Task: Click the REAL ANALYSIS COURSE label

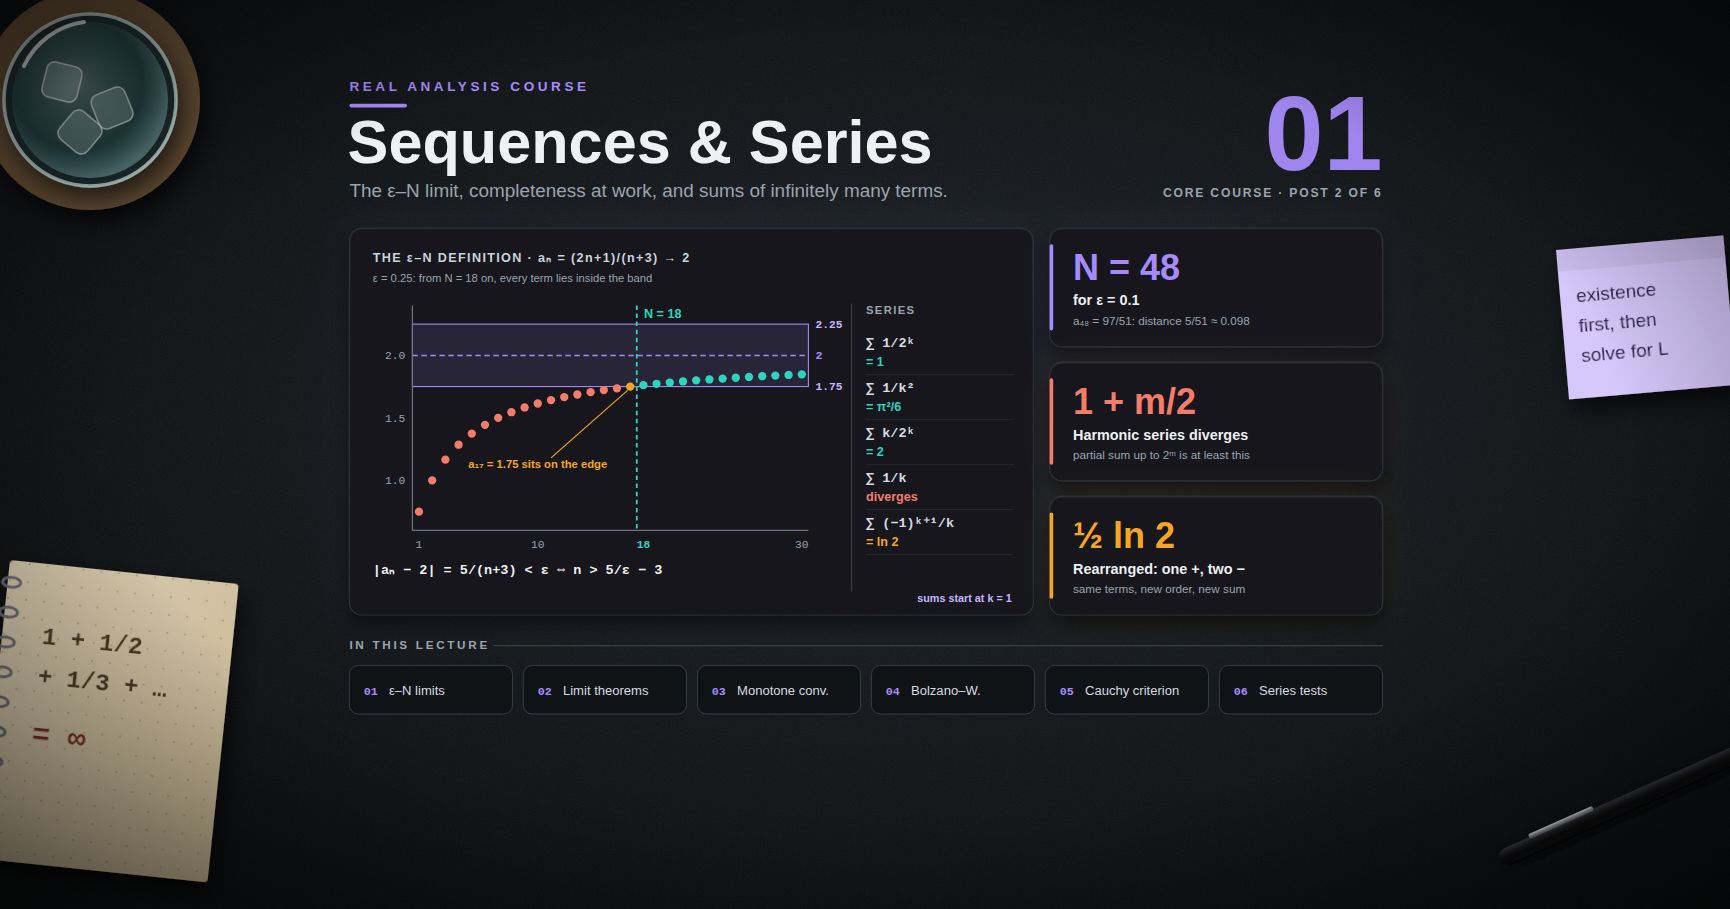Action: (468, 87)
